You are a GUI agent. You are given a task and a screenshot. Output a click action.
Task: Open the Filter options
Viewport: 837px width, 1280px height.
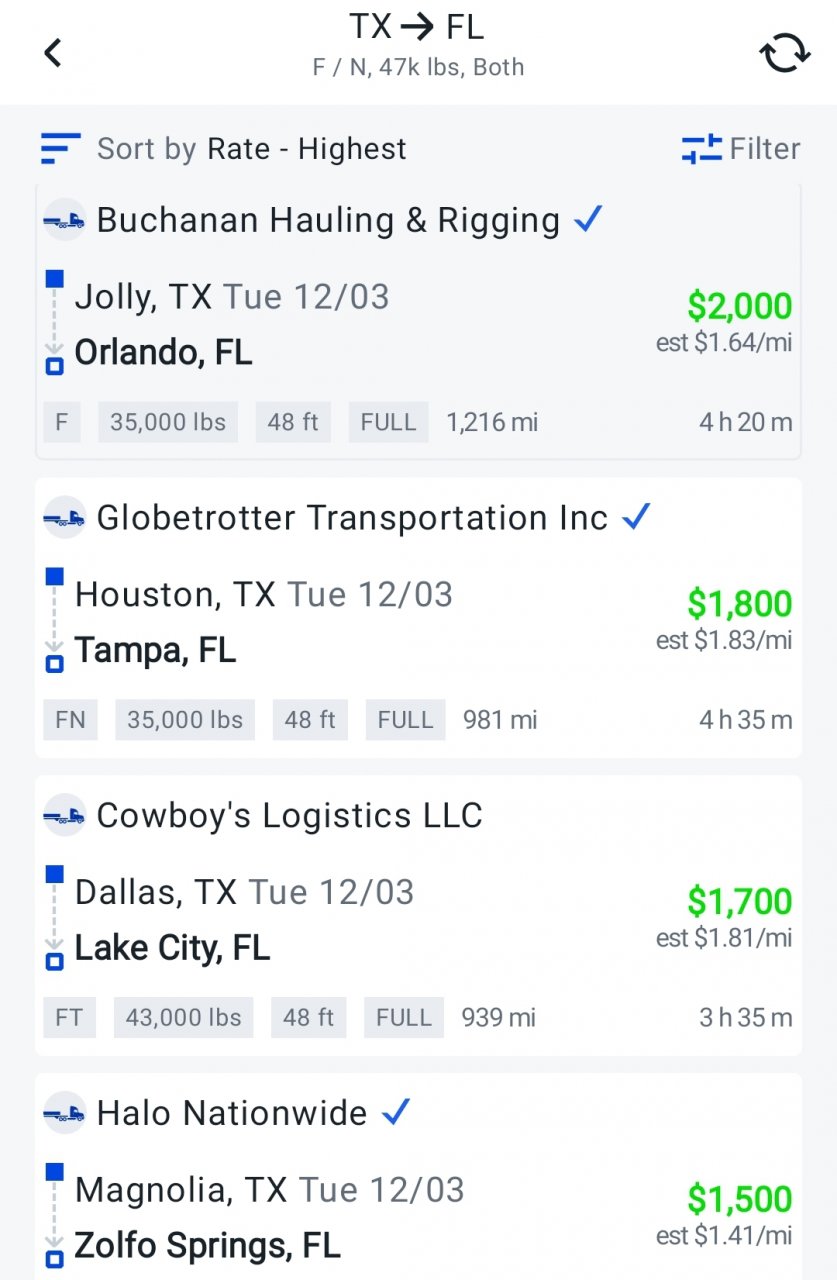pos(741,149)
